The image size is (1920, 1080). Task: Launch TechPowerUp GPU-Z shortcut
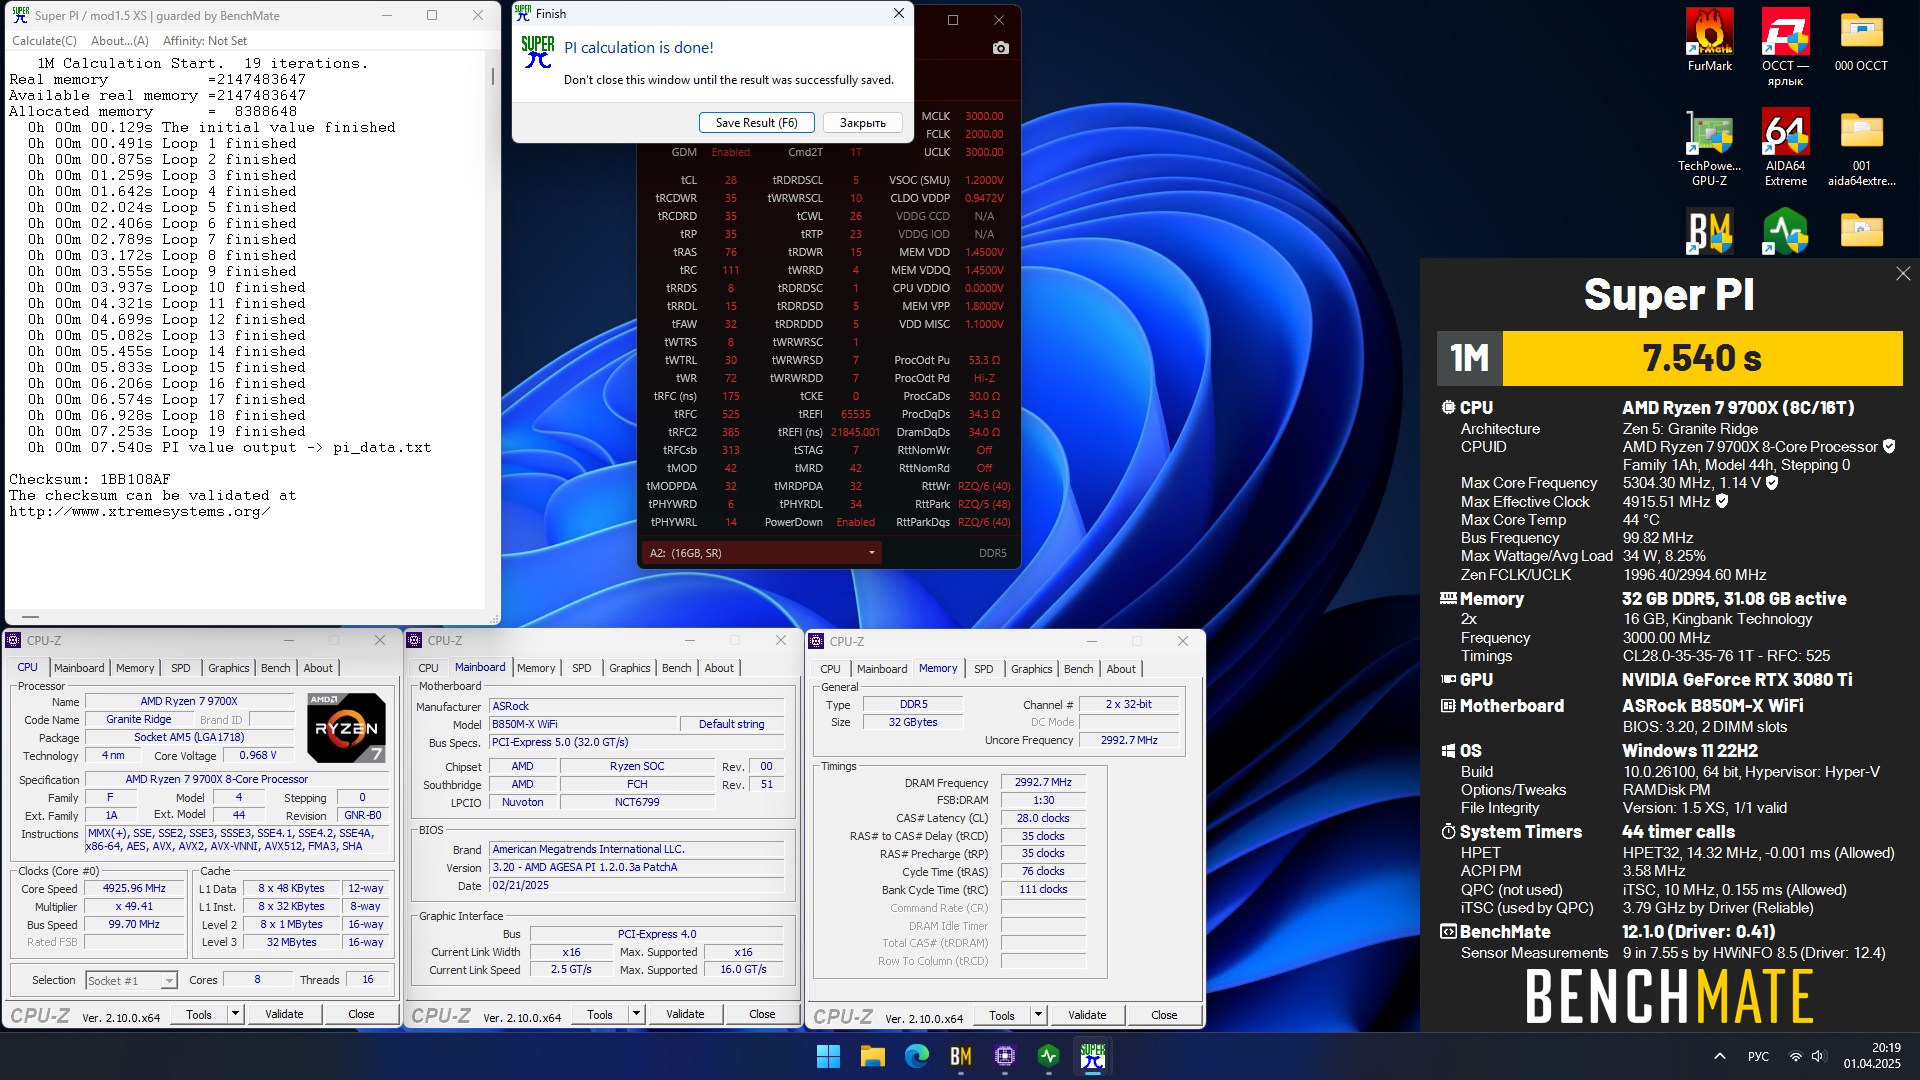tap(1709, 147)
